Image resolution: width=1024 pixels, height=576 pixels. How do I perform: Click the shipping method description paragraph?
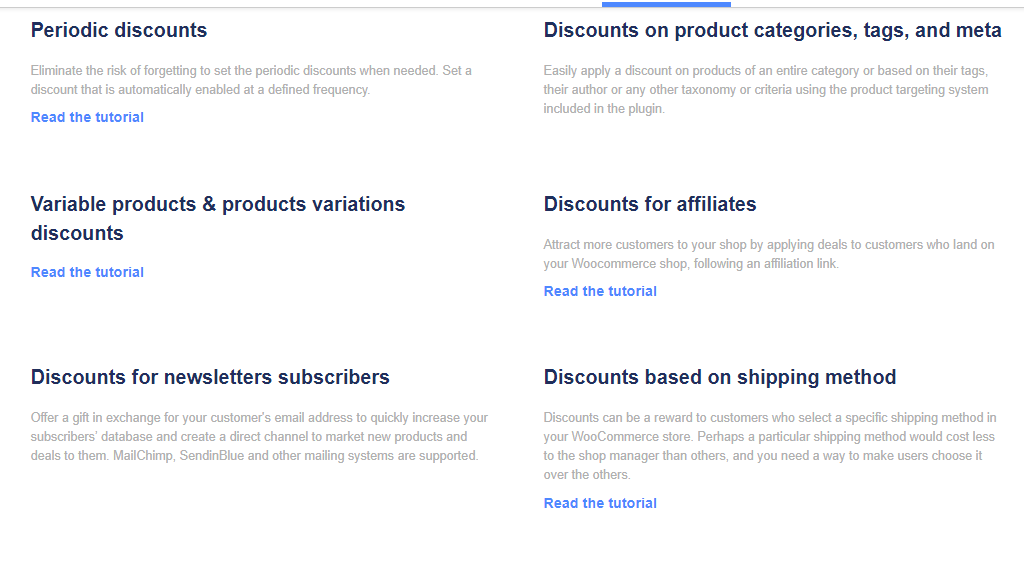tap(770, 446)
